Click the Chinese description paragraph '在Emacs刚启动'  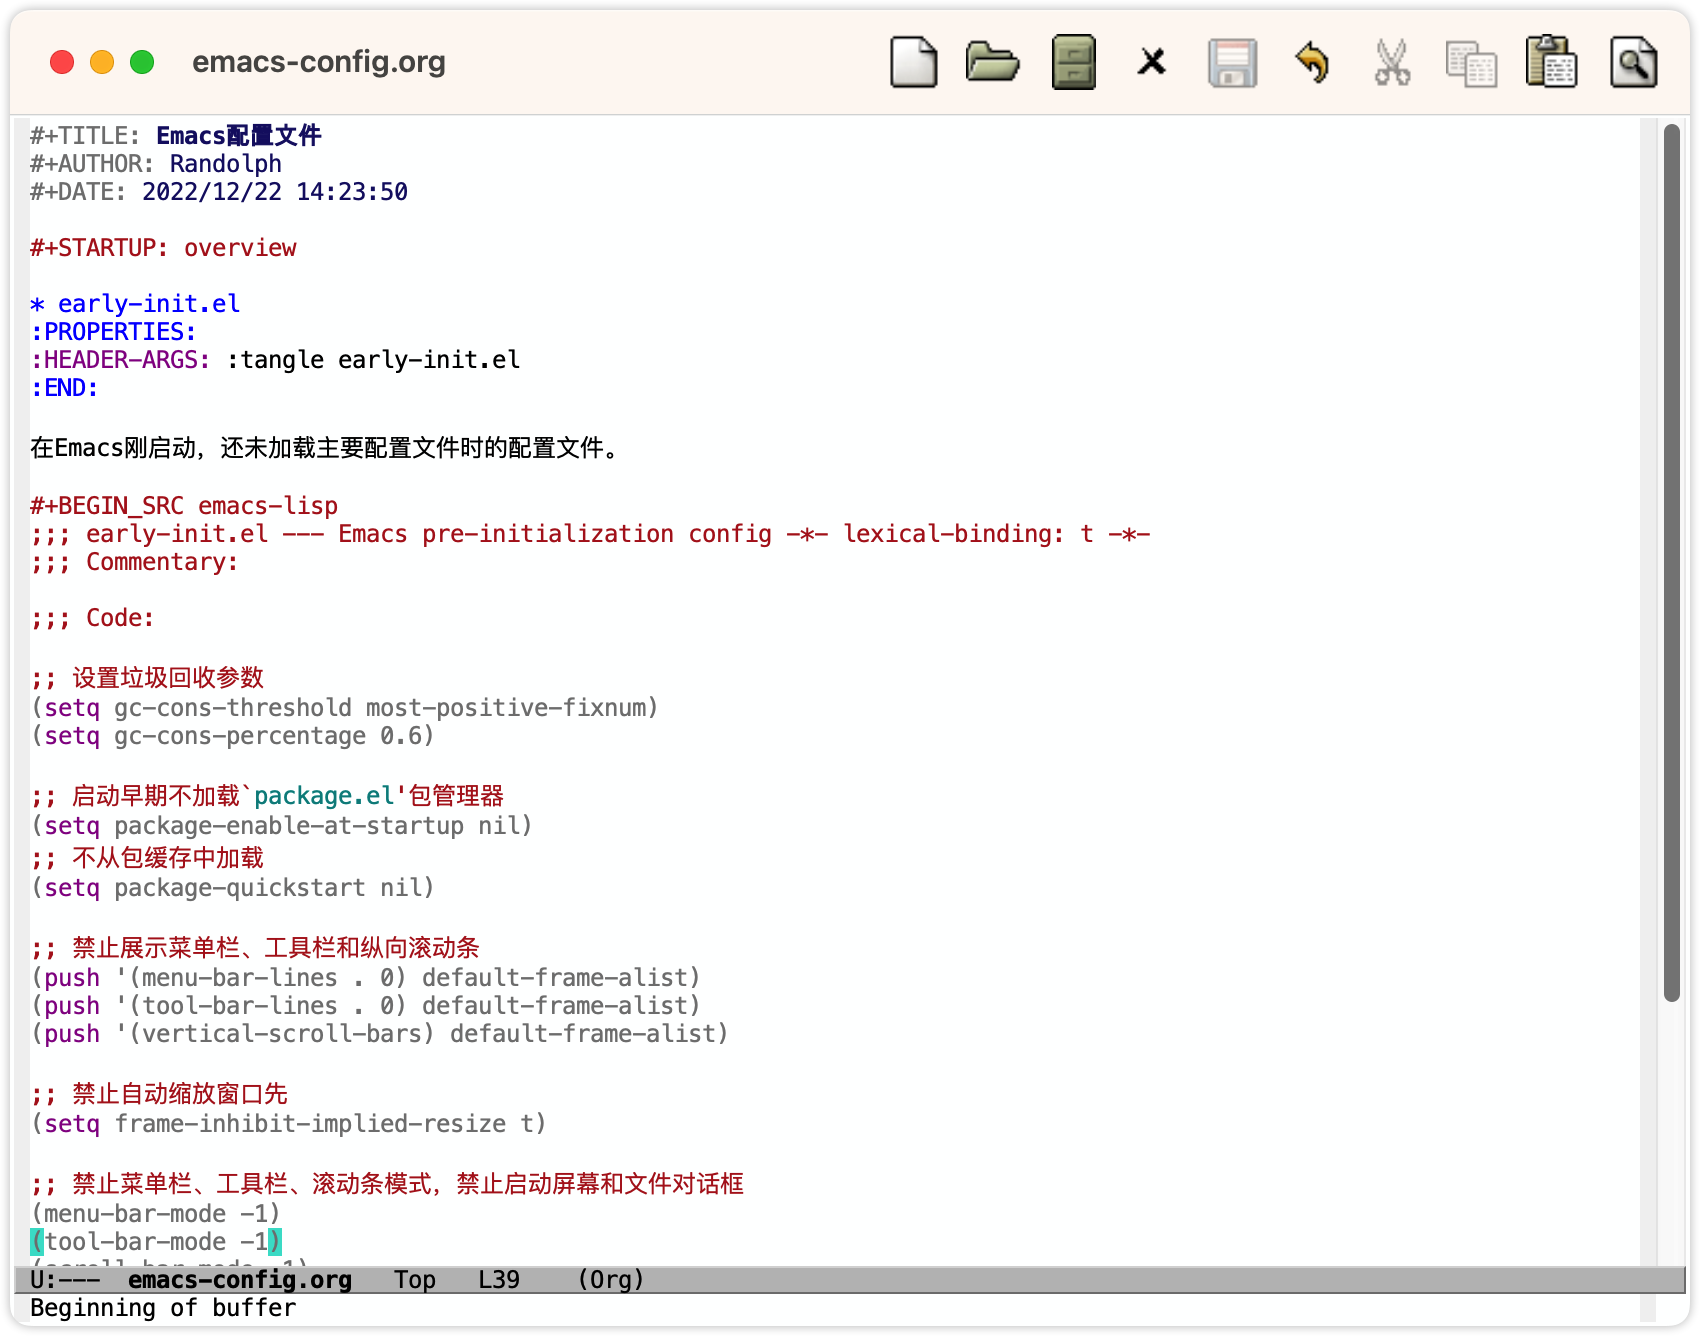pyautogui.click(x=324, y=448)
